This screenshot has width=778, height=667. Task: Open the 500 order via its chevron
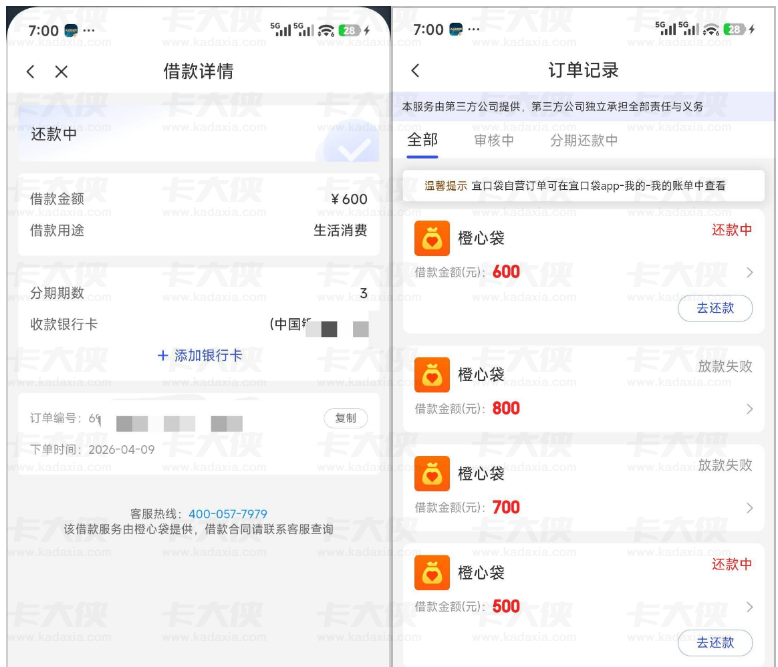[x=749, y=606]
